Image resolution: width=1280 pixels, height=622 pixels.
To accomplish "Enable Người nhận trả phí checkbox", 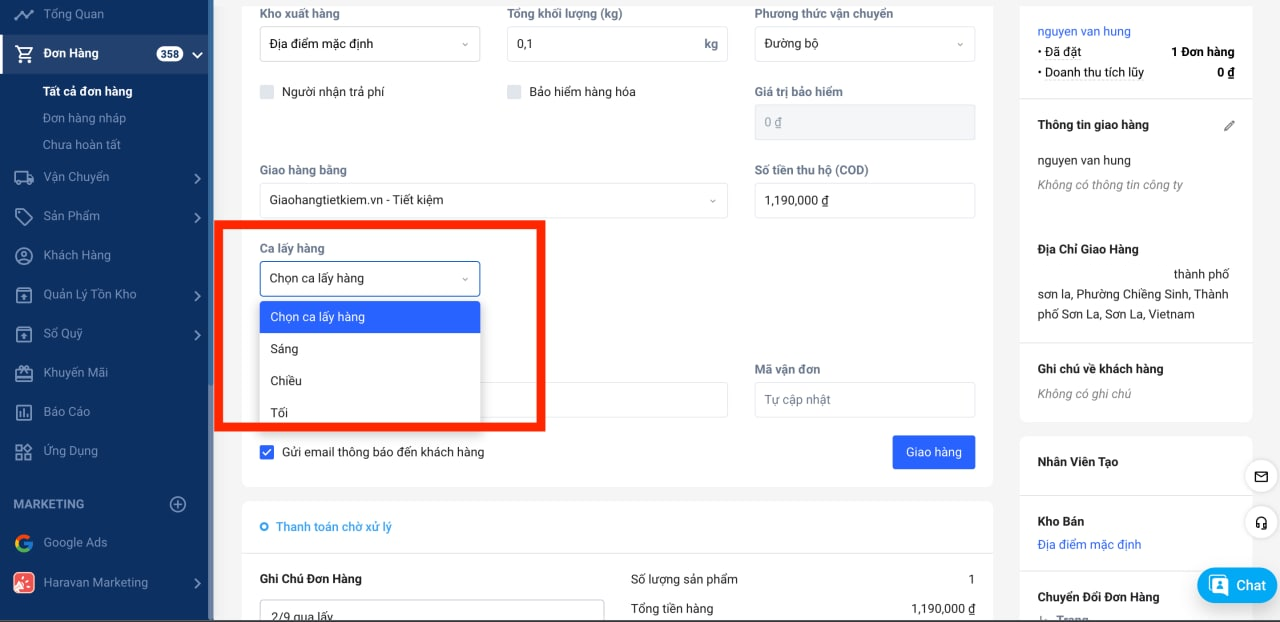I will click(x=267, y=92).
